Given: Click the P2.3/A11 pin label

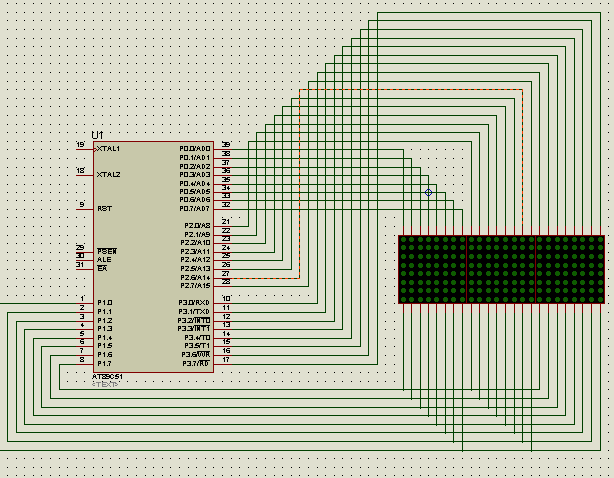Looking at the screenshot, I should point(195,252).
